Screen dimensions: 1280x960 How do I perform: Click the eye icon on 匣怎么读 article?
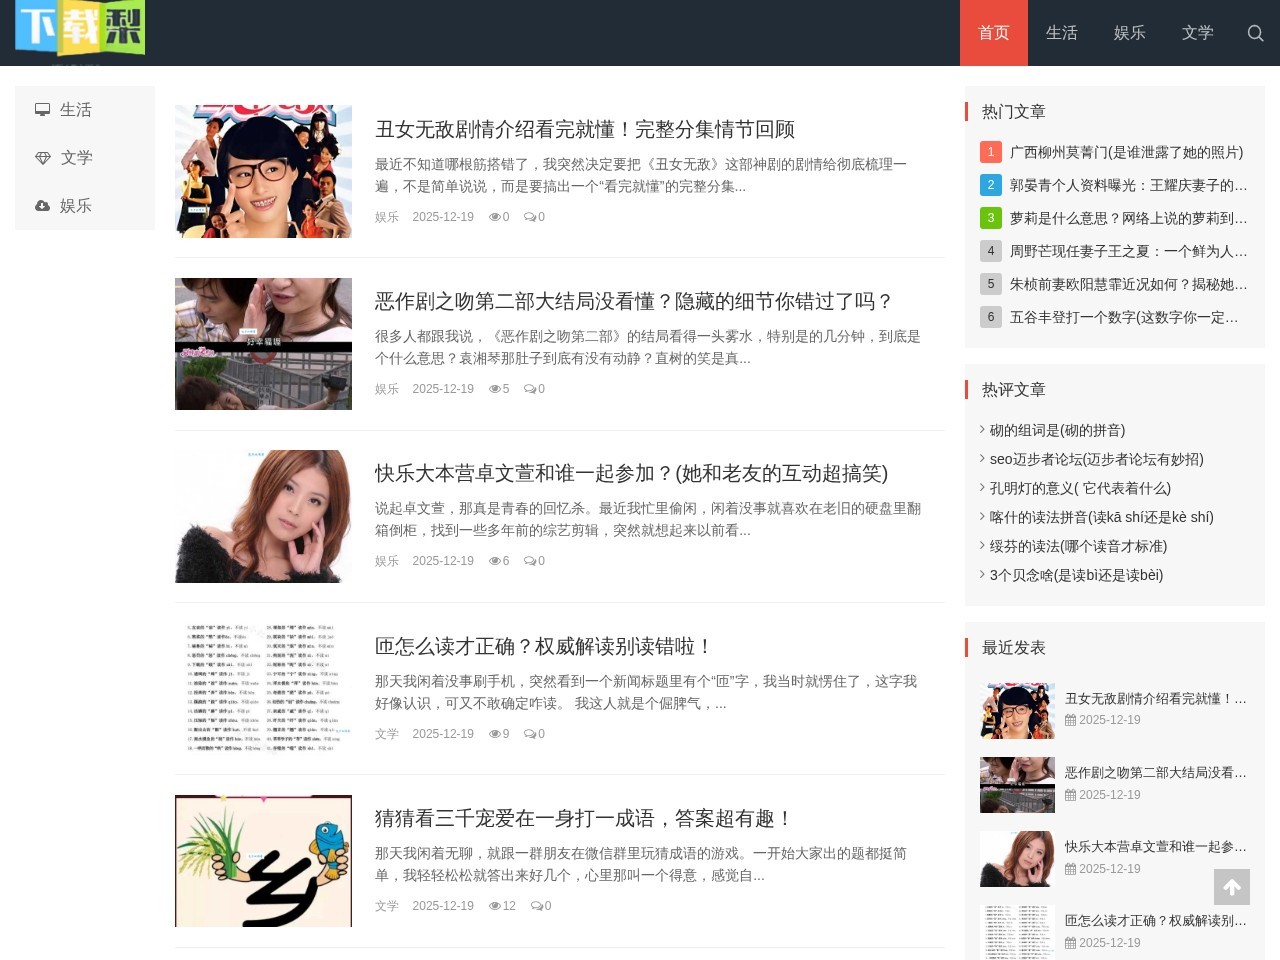(x=495, y=734)
